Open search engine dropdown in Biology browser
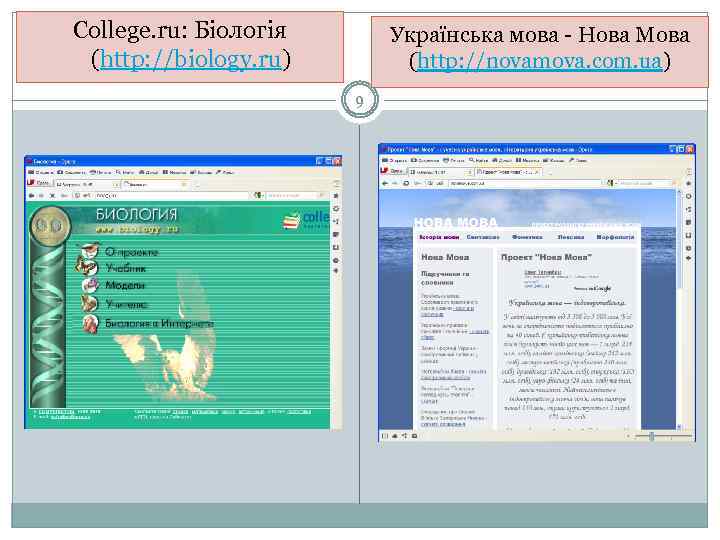This screenshot has height=540, width=720. (x=259, y=196)
